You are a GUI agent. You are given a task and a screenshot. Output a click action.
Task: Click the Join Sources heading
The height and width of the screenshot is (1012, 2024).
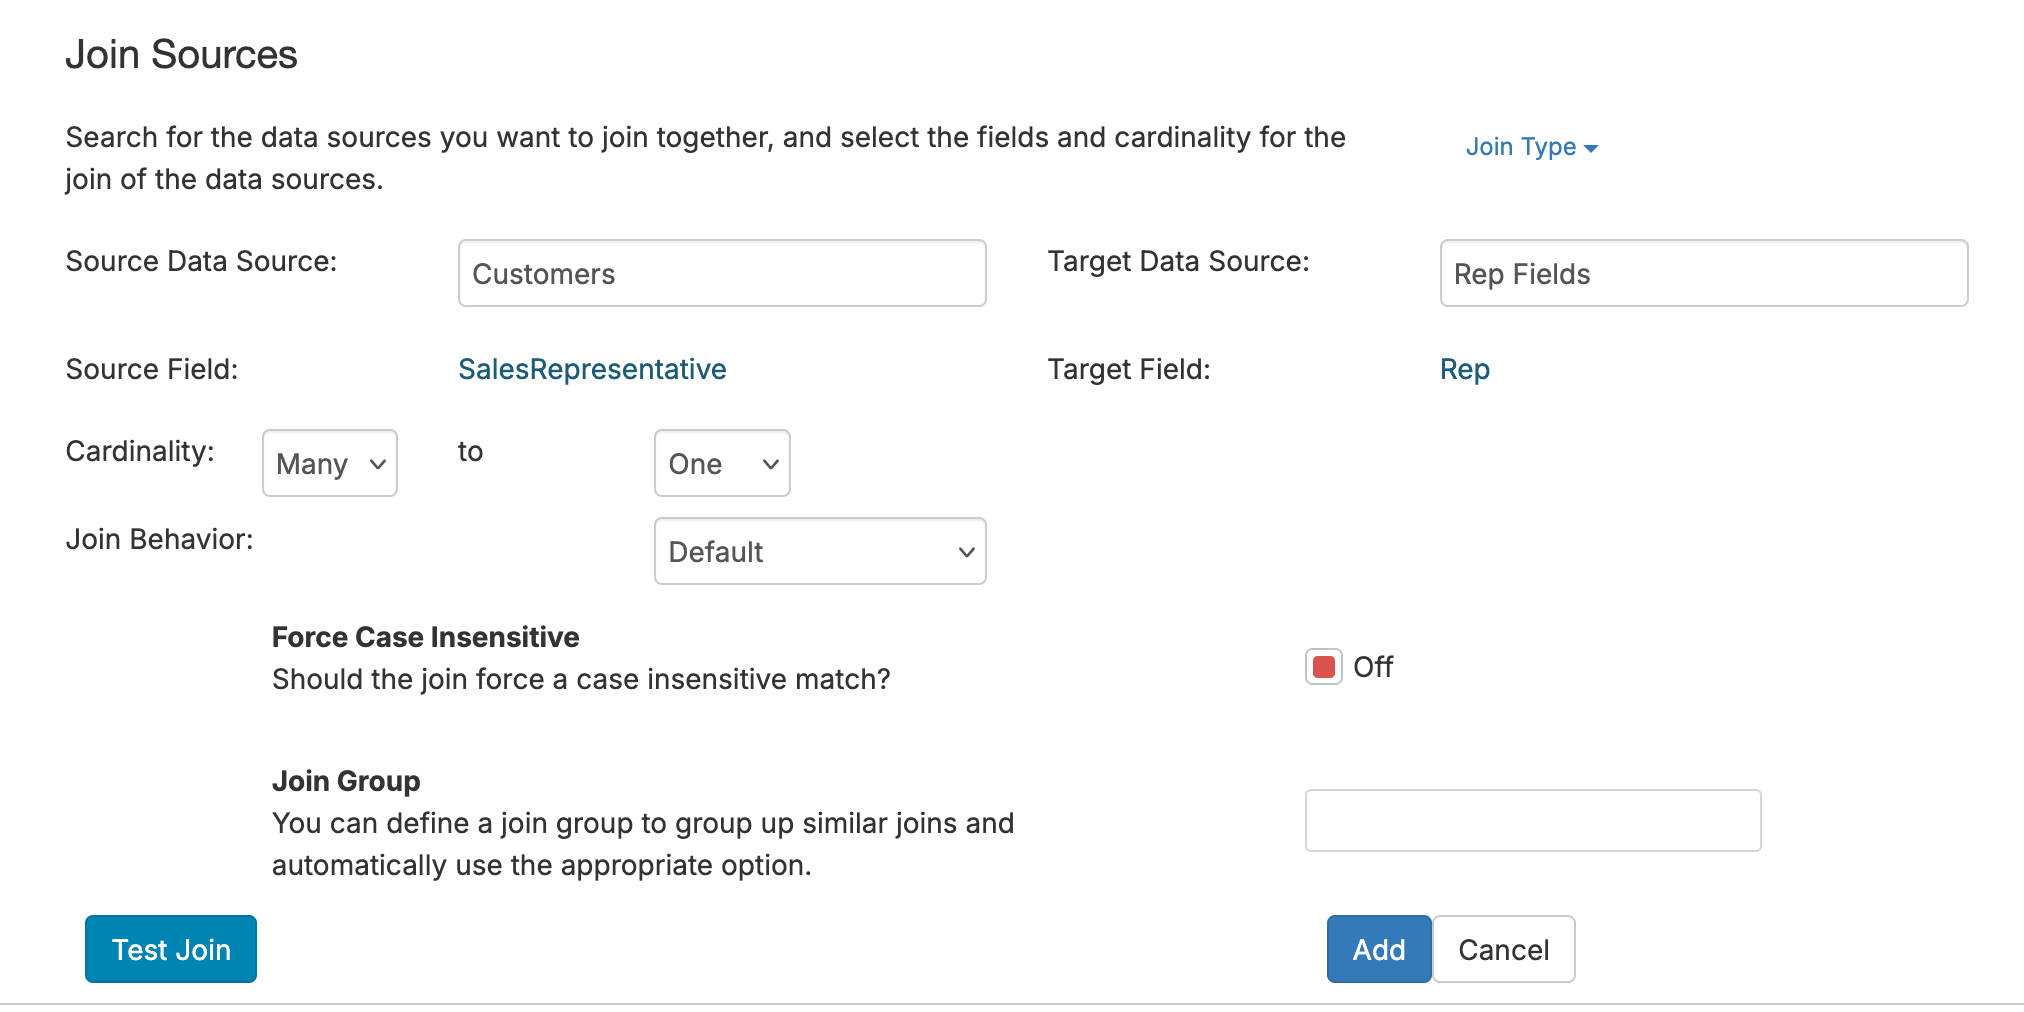181,54
